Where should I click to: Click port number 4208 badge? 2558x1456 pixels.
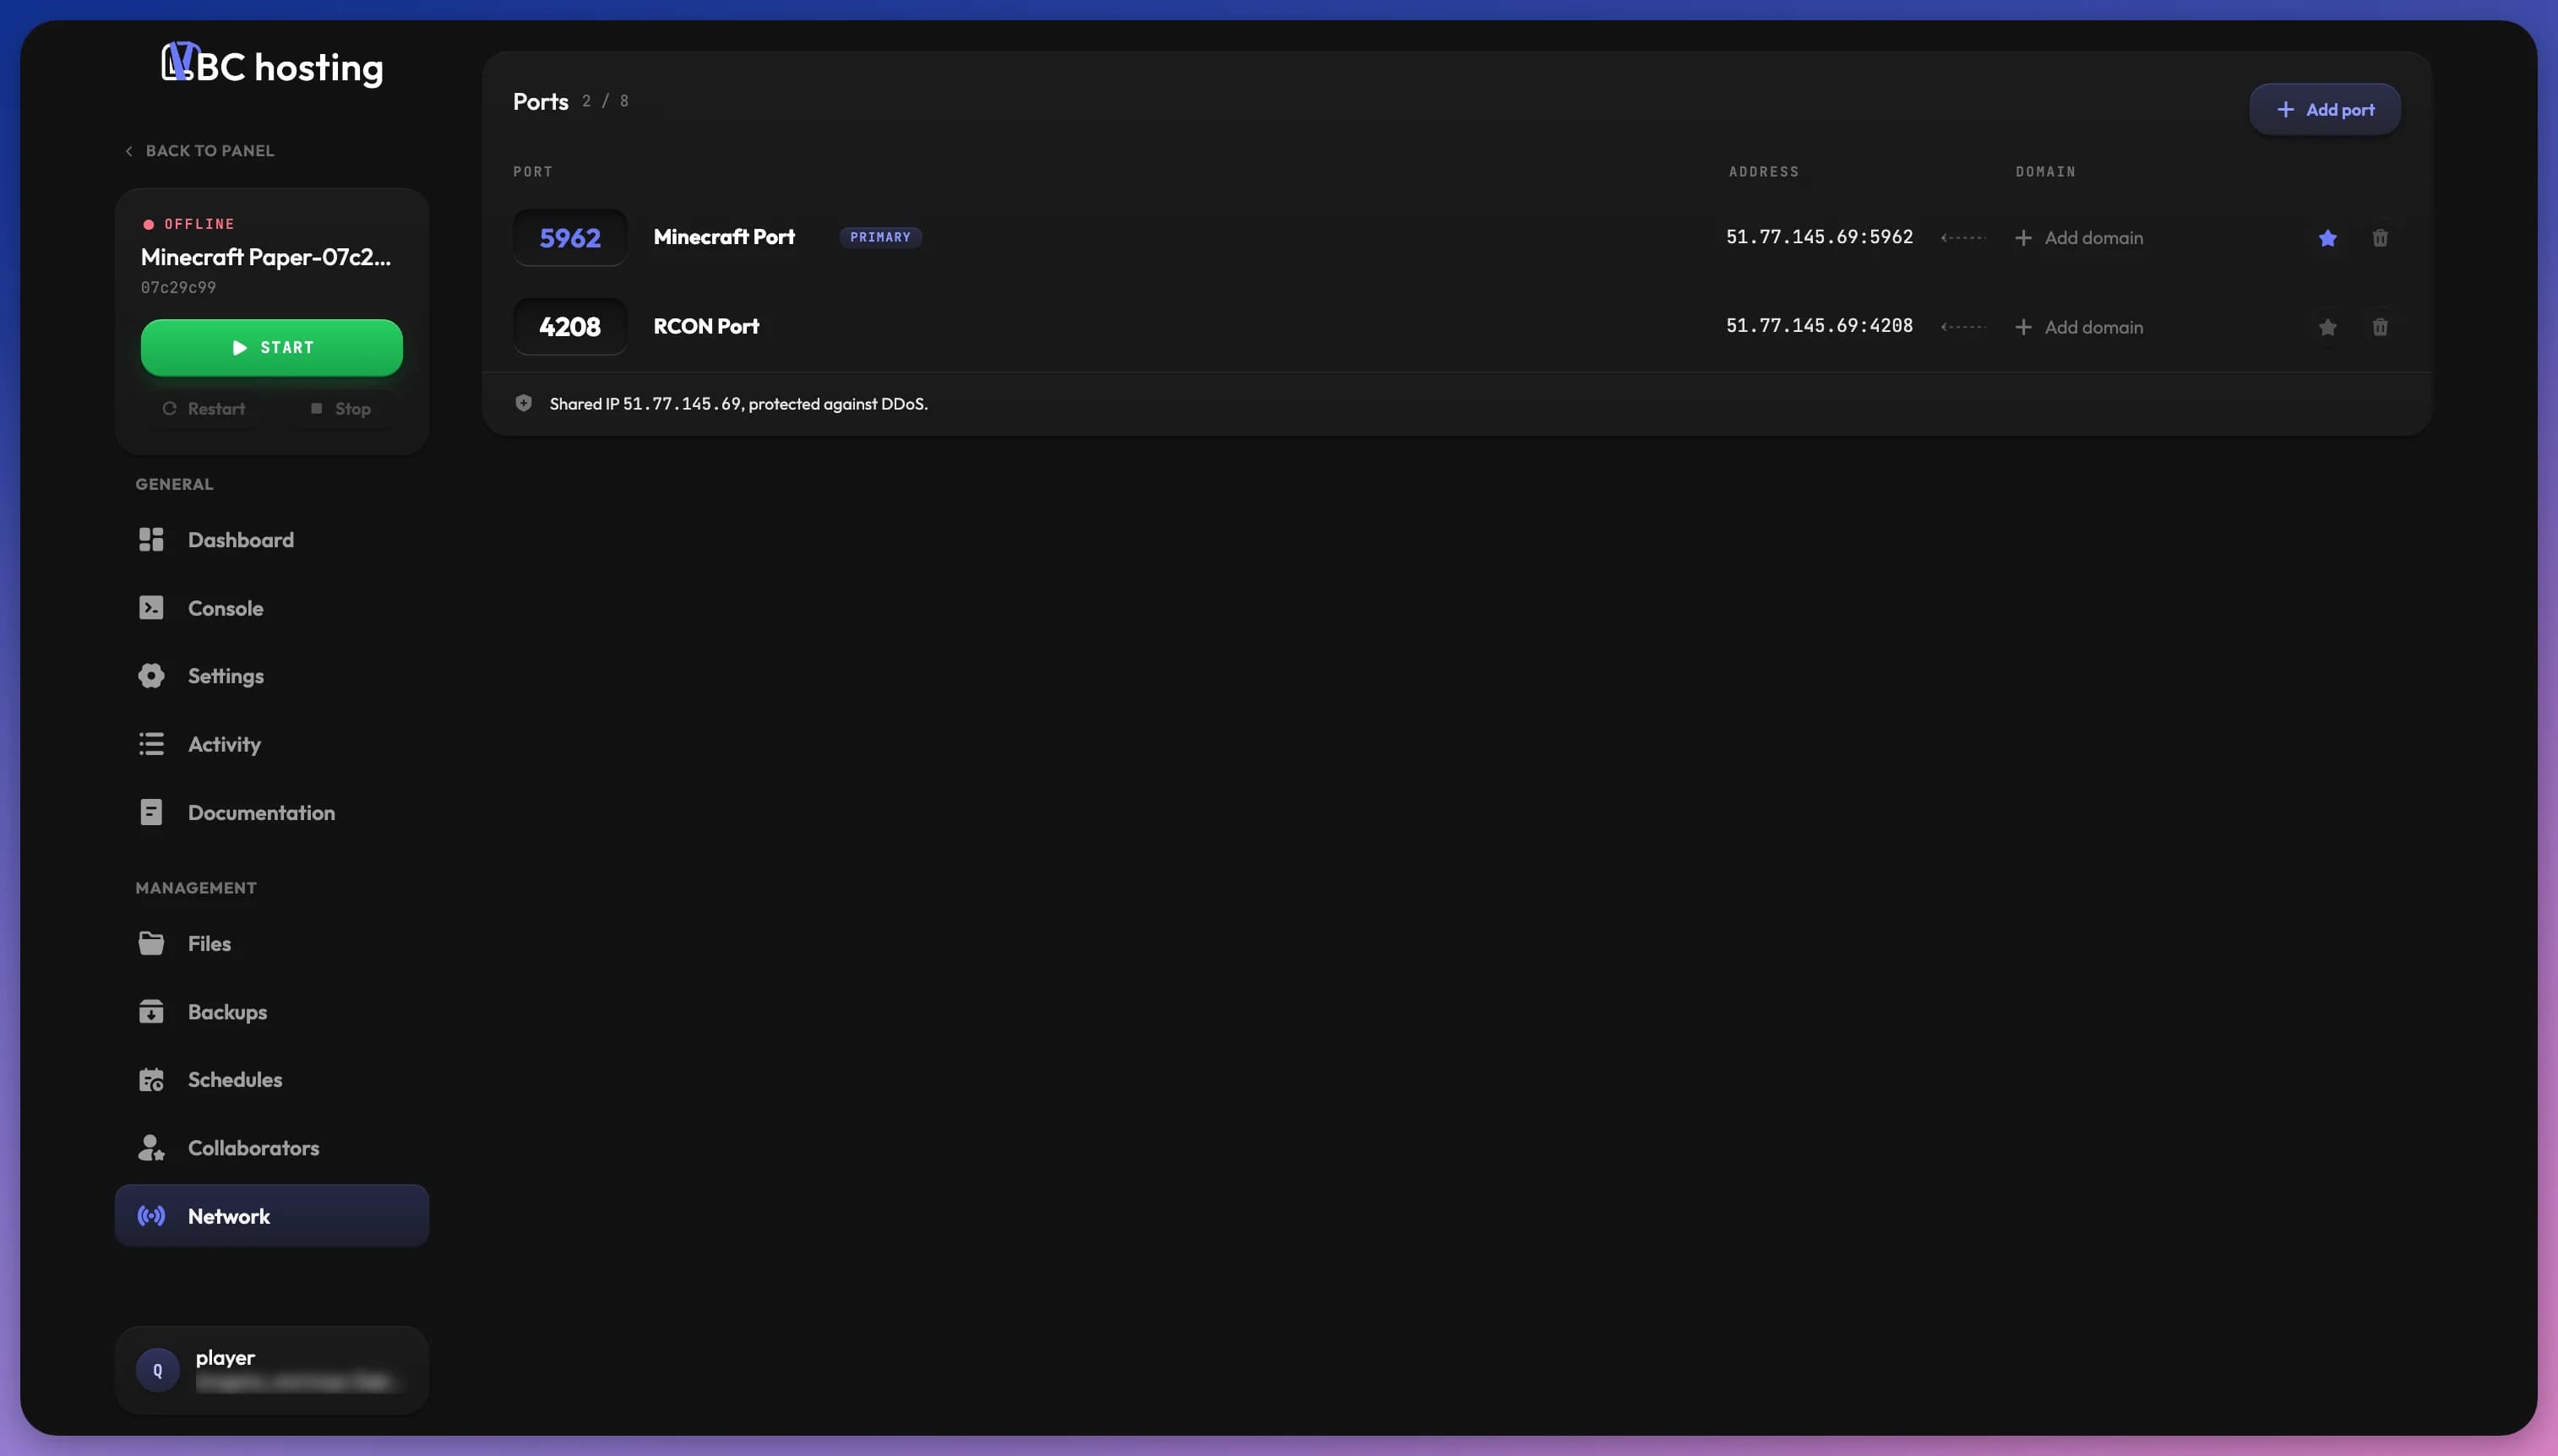click(x=570, y=327)
